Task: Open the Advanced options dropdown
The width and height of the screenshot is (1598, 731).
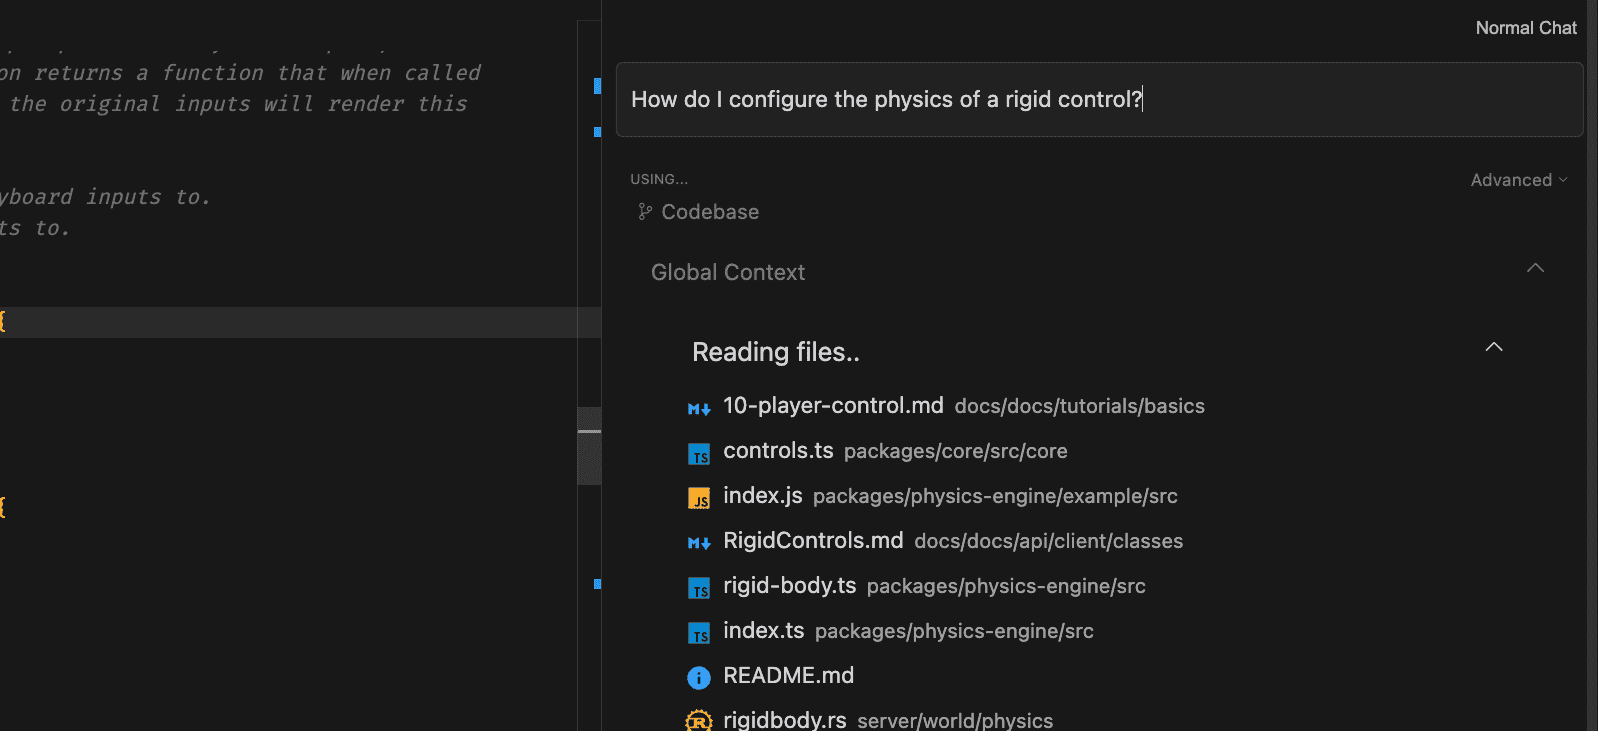Action: [1518, 180]
